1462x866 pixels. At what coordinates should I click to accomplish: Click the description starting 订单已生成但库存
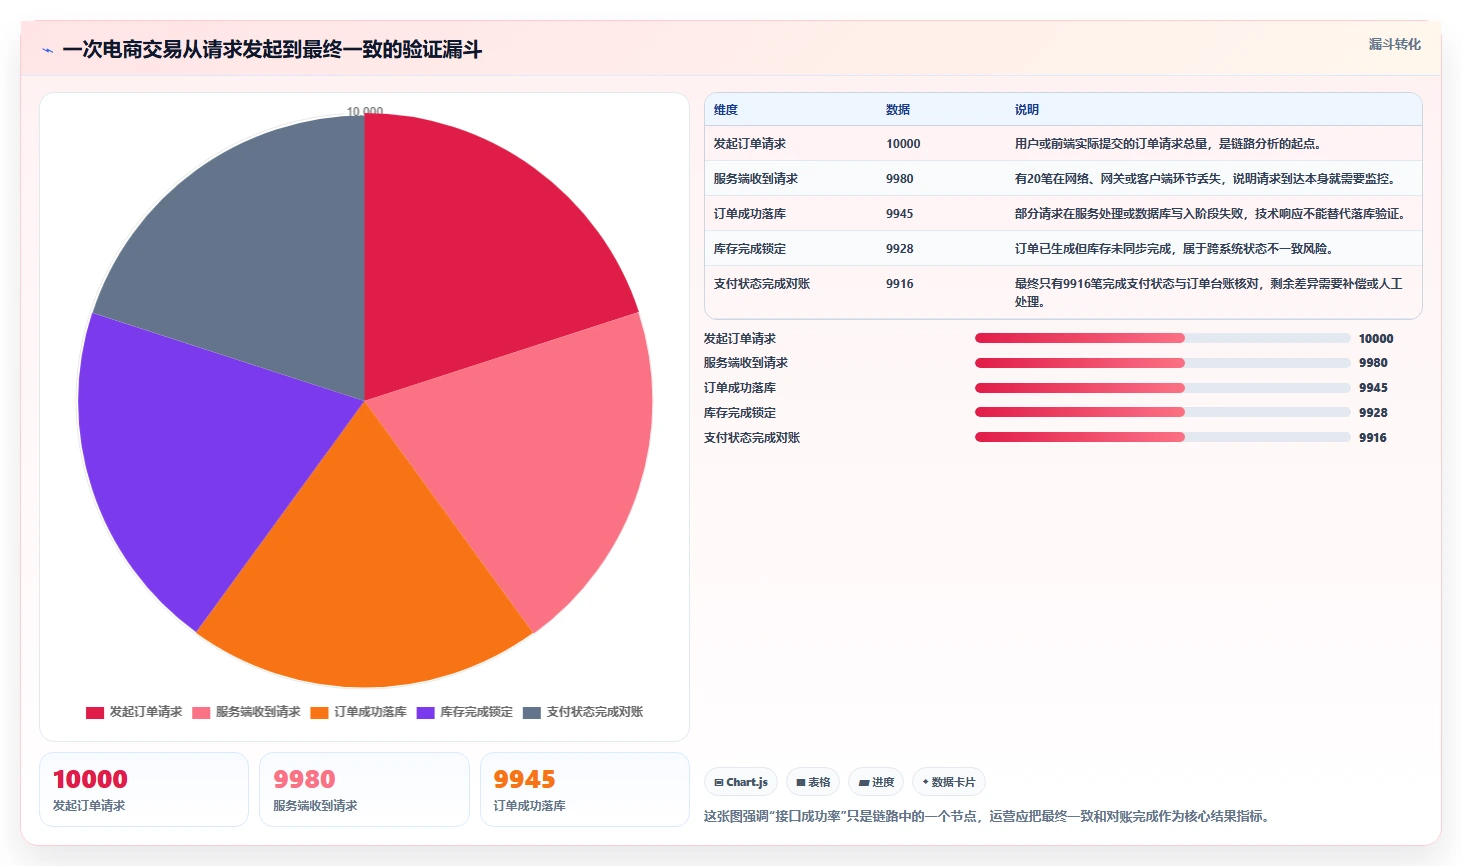(1174, 249)
